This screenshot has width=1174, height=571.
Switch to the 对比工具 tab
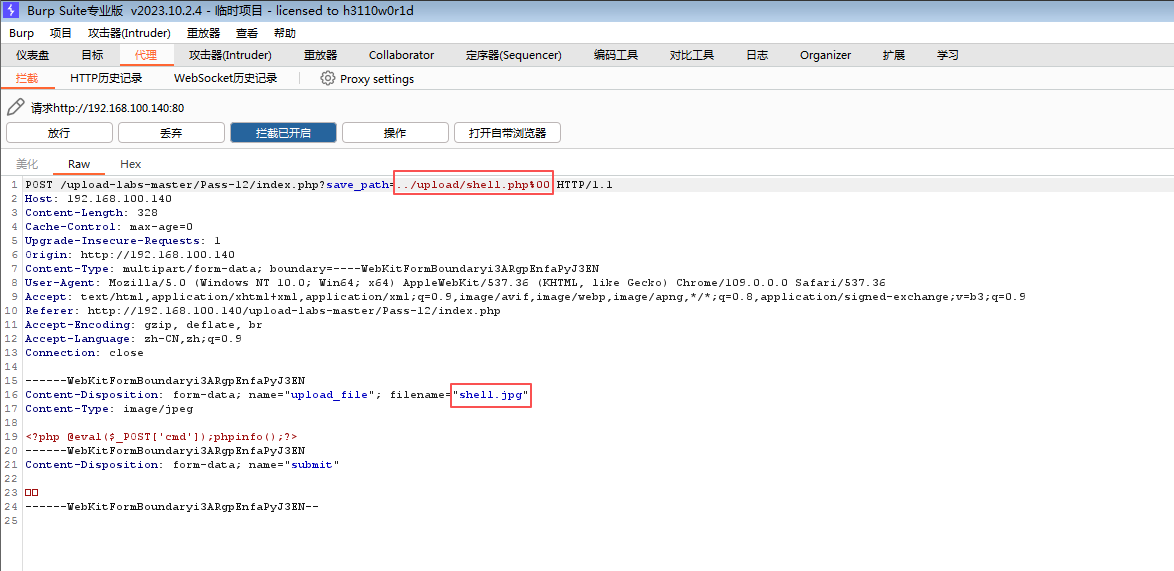(x=692, y=55)
